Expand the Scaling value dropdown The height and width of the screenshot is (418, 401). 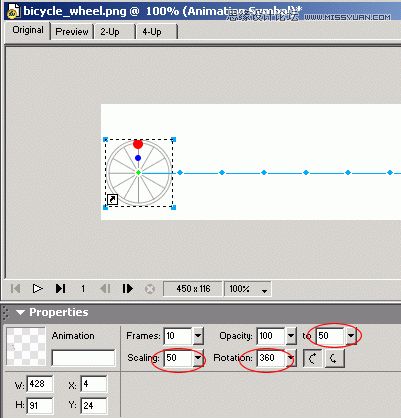[198, 358]
